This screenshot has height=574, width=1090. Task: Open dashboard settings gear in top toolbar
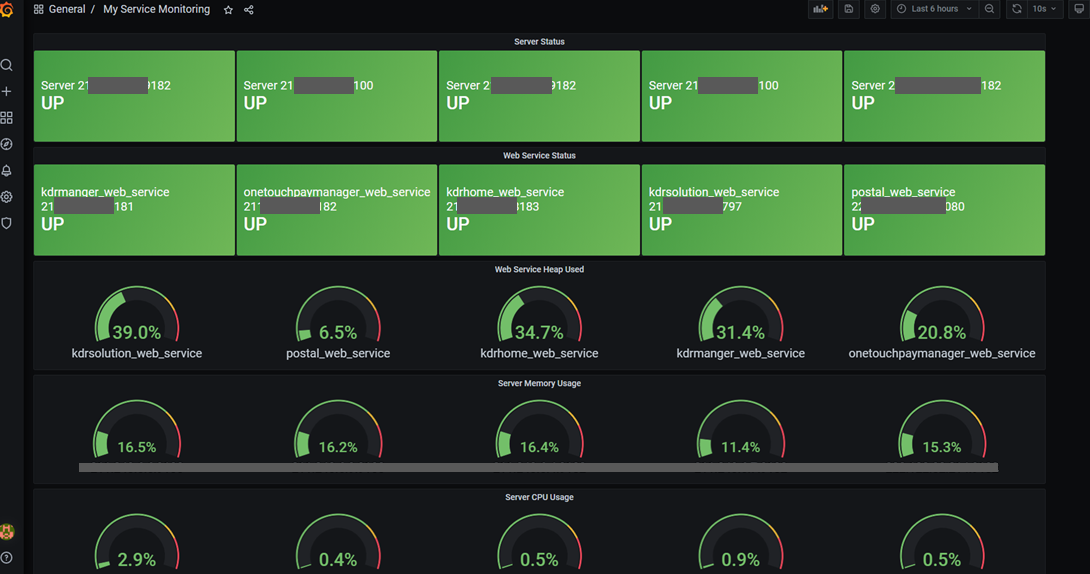click(x=875, y=9)
